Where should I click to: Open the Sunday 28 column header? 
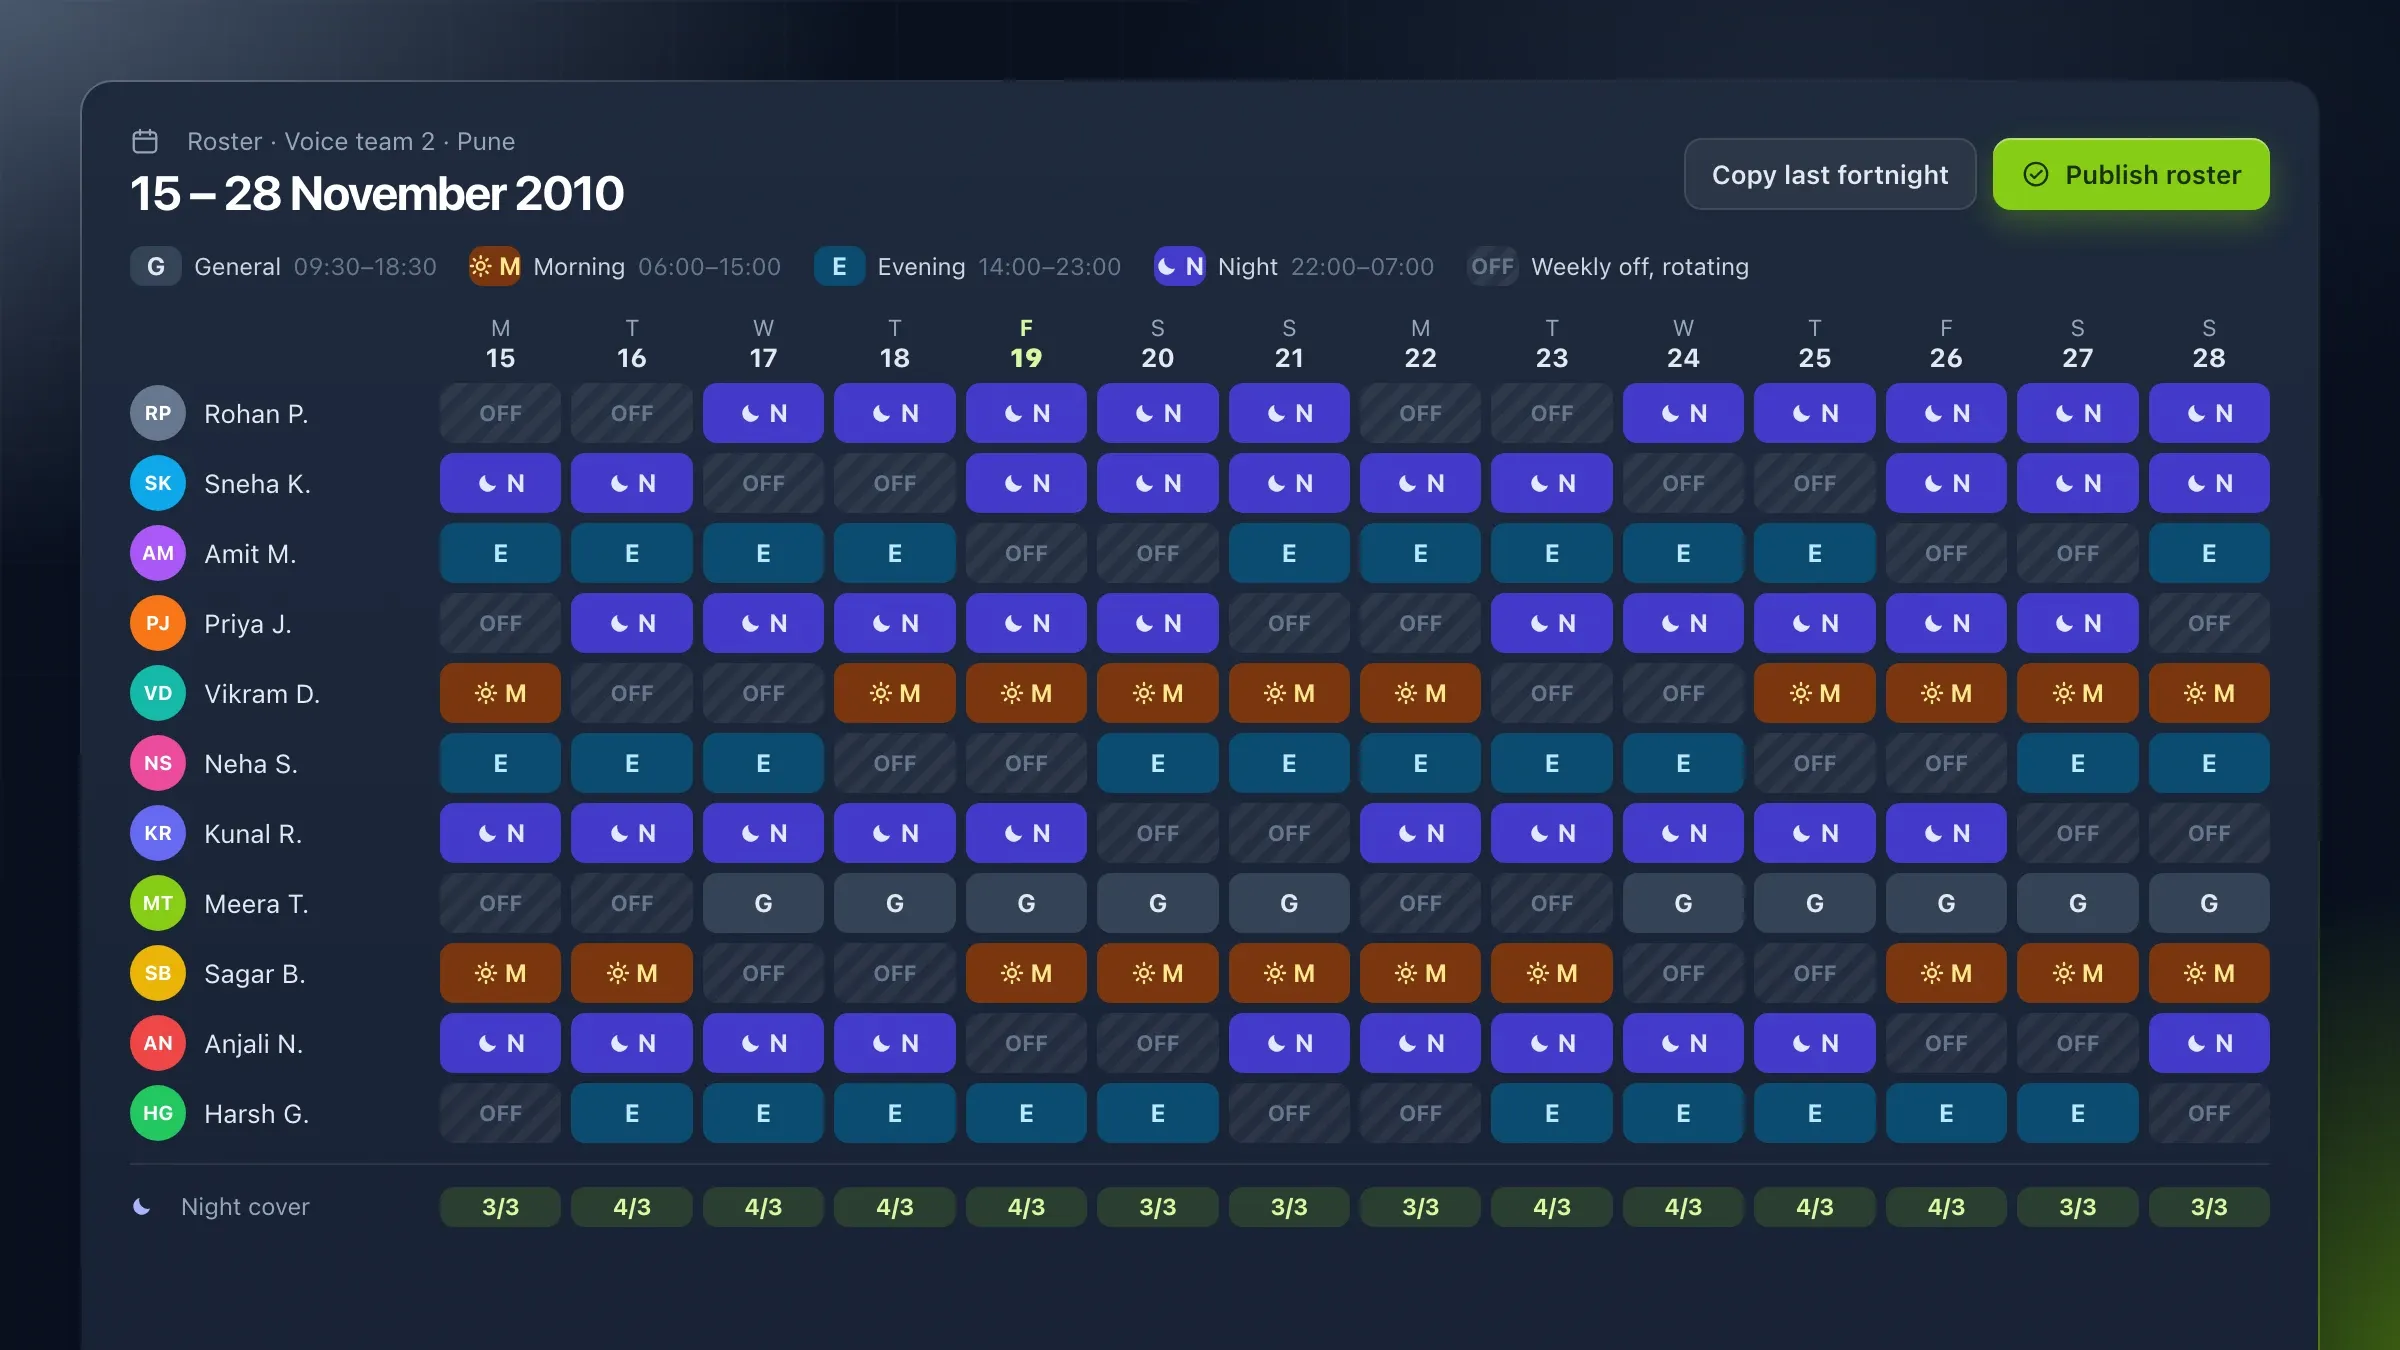(2209, 344)
